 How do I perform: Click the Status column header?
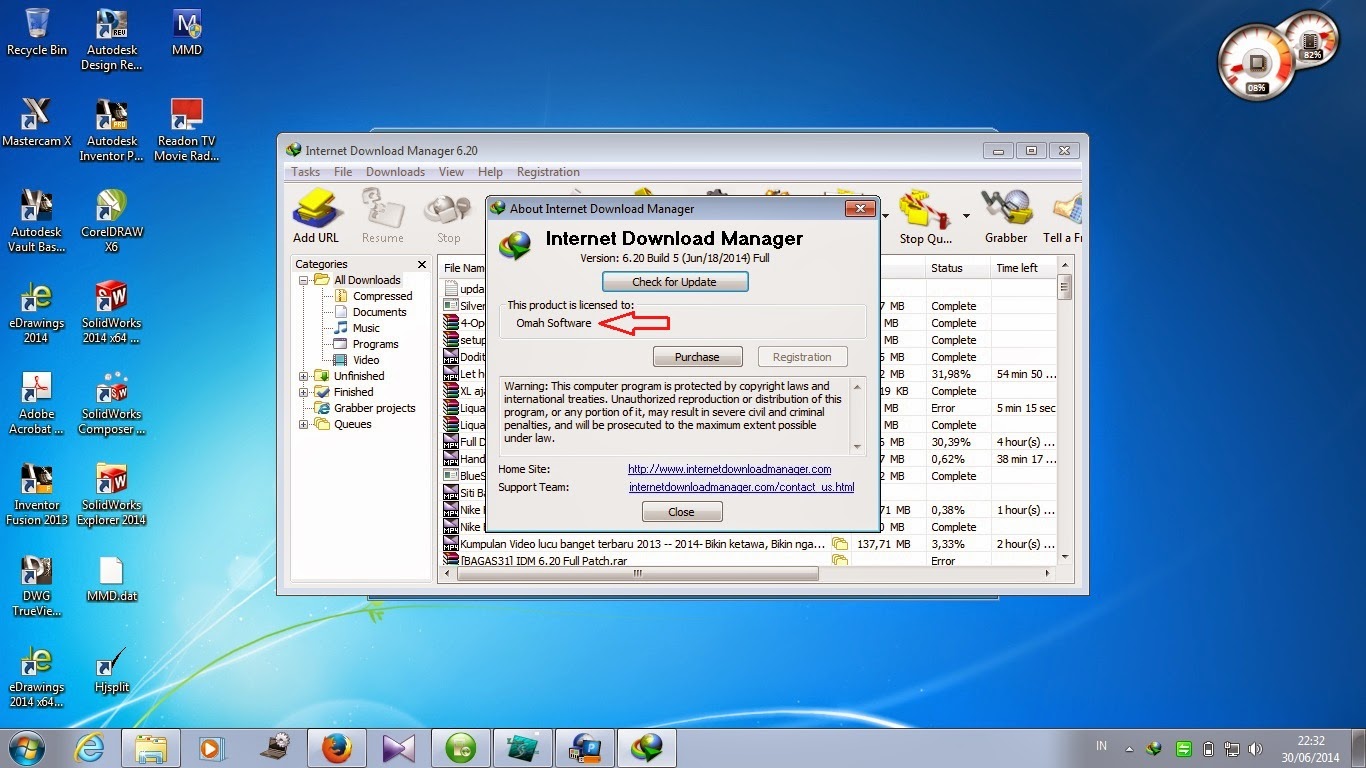point(956,268)
